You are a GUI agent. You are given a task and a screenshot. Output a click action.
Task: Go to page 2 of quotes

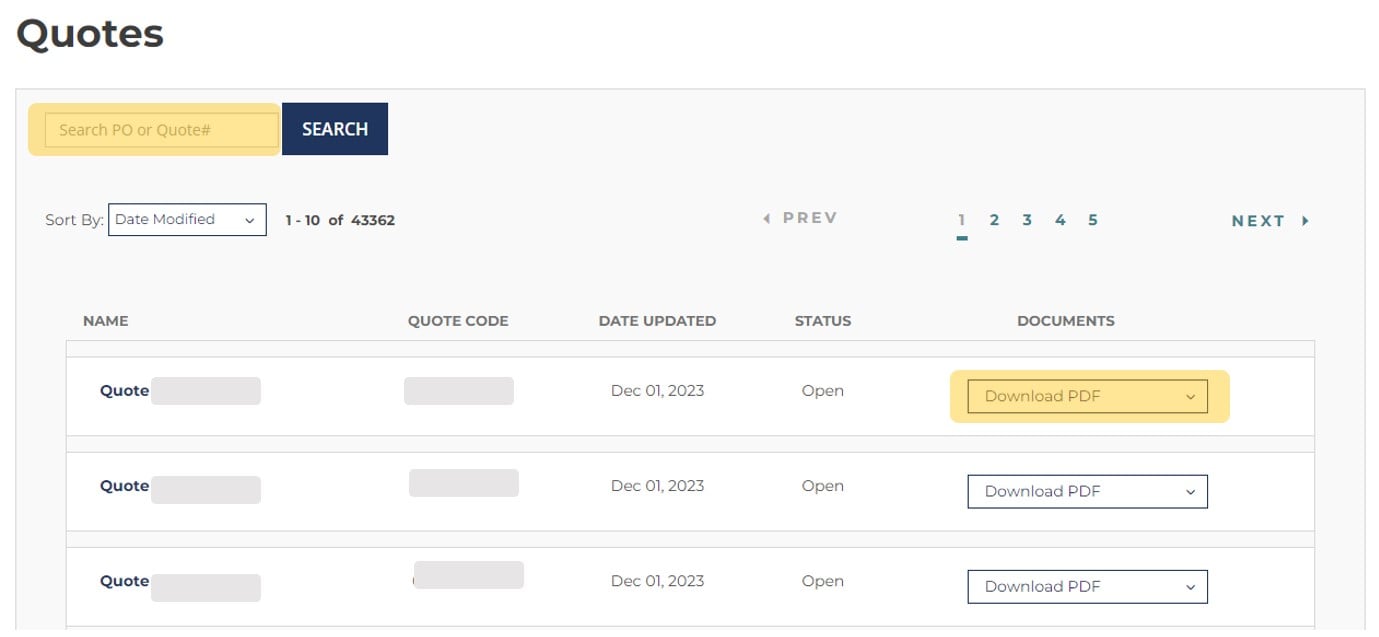pos(994,220)
